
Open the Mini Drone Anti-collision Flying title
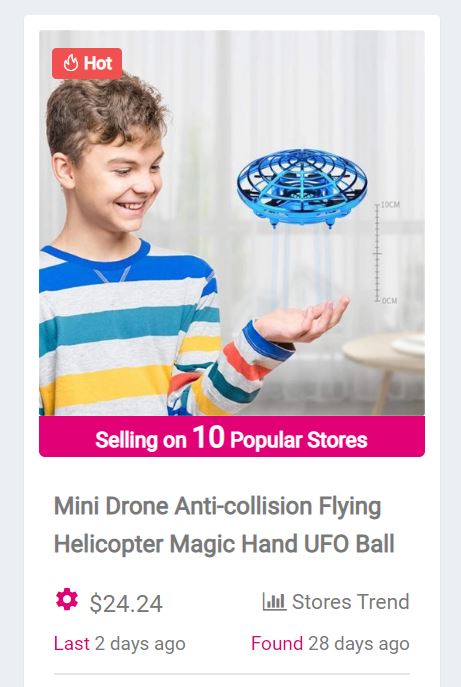[x=217, y=506]
